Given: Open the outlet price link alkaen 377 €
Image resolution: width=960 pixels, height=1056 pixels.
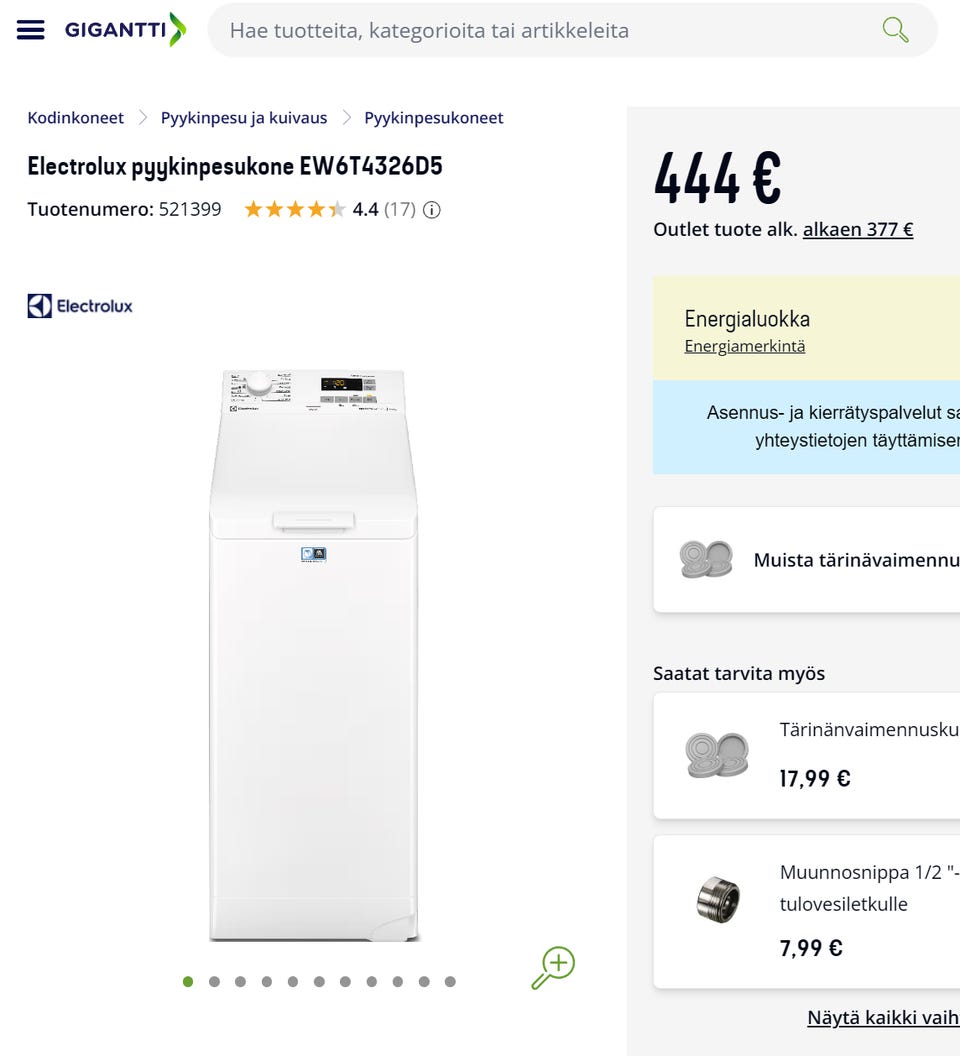Looking at the screenshot, I should [857, 229].
